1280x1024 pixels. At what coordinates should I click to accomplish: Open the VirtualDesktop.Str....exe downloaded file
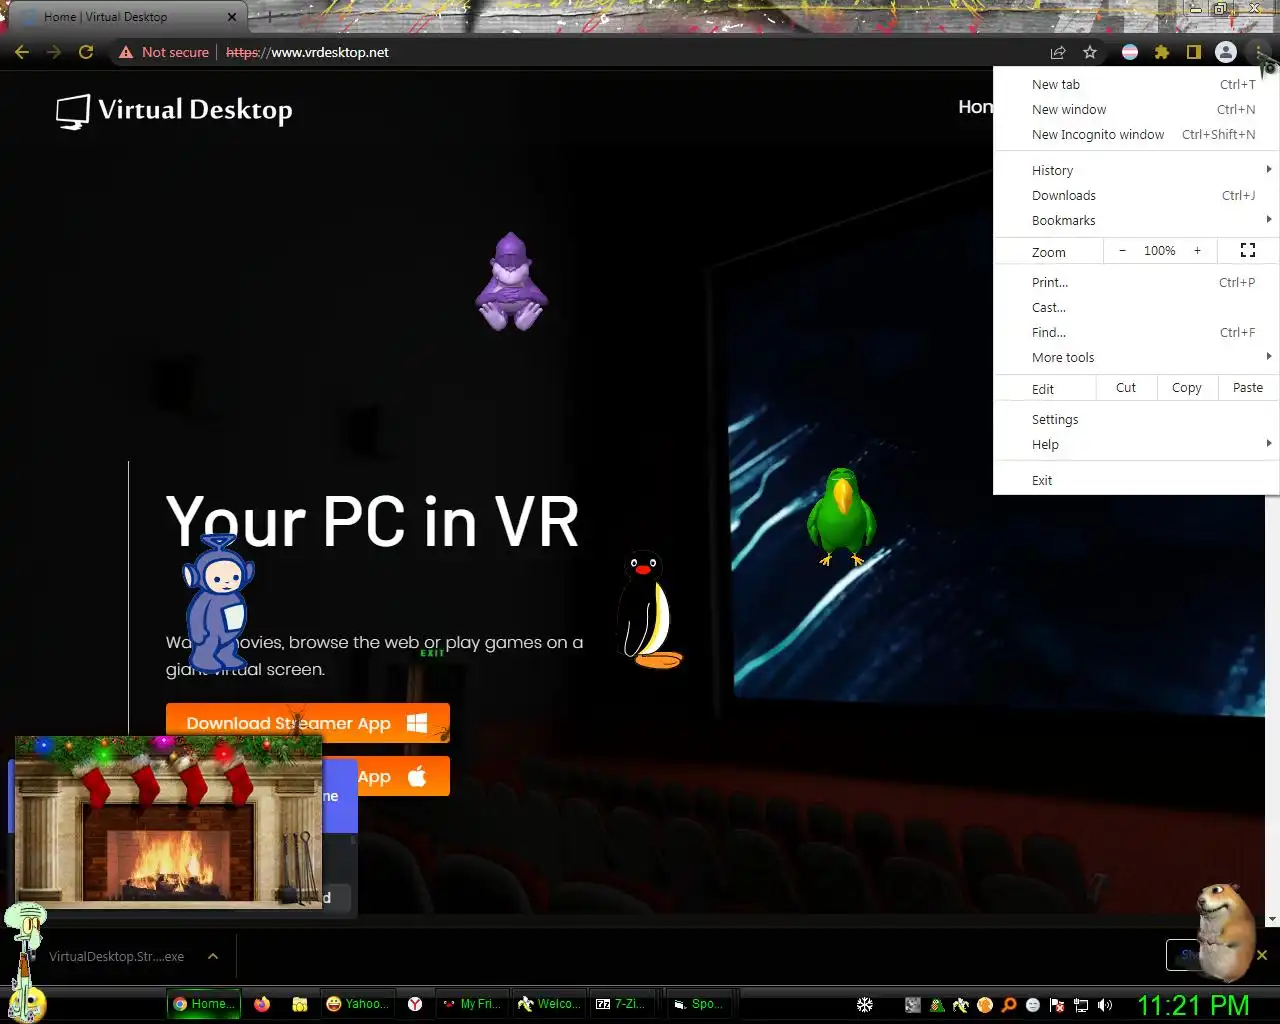116,957
